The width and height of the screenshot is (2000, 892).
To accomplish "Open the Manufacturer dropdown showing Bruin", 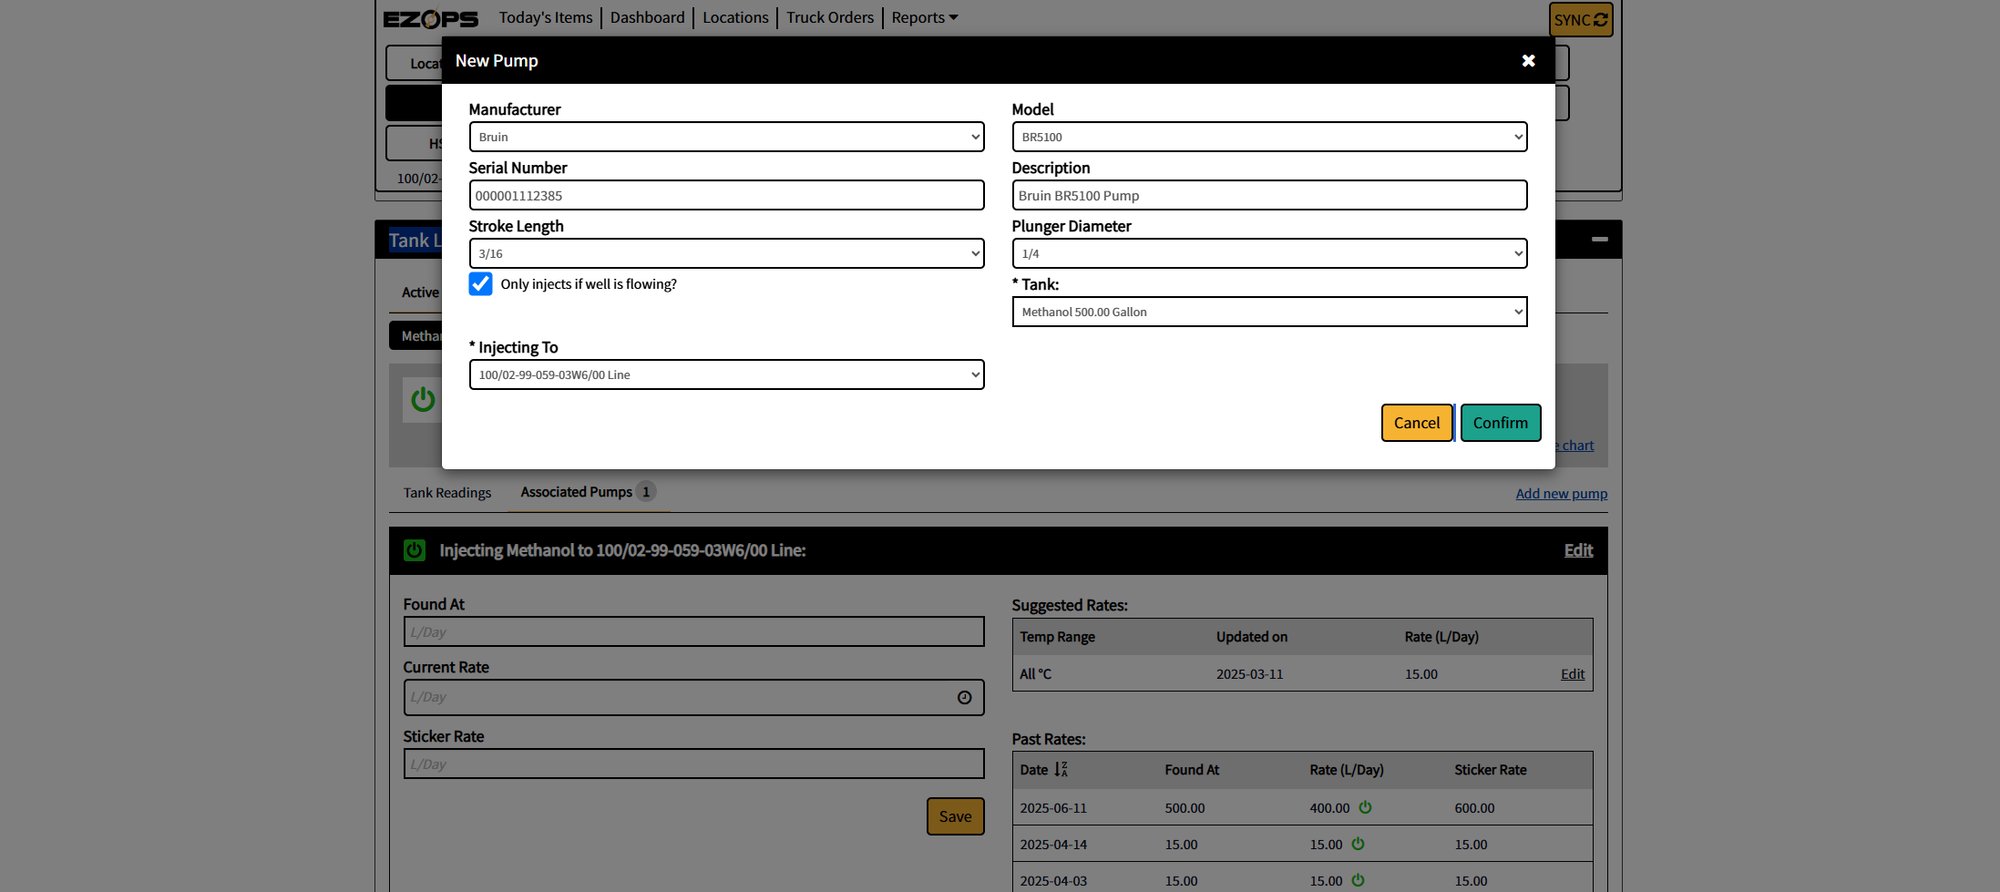I will pos(726,137).
